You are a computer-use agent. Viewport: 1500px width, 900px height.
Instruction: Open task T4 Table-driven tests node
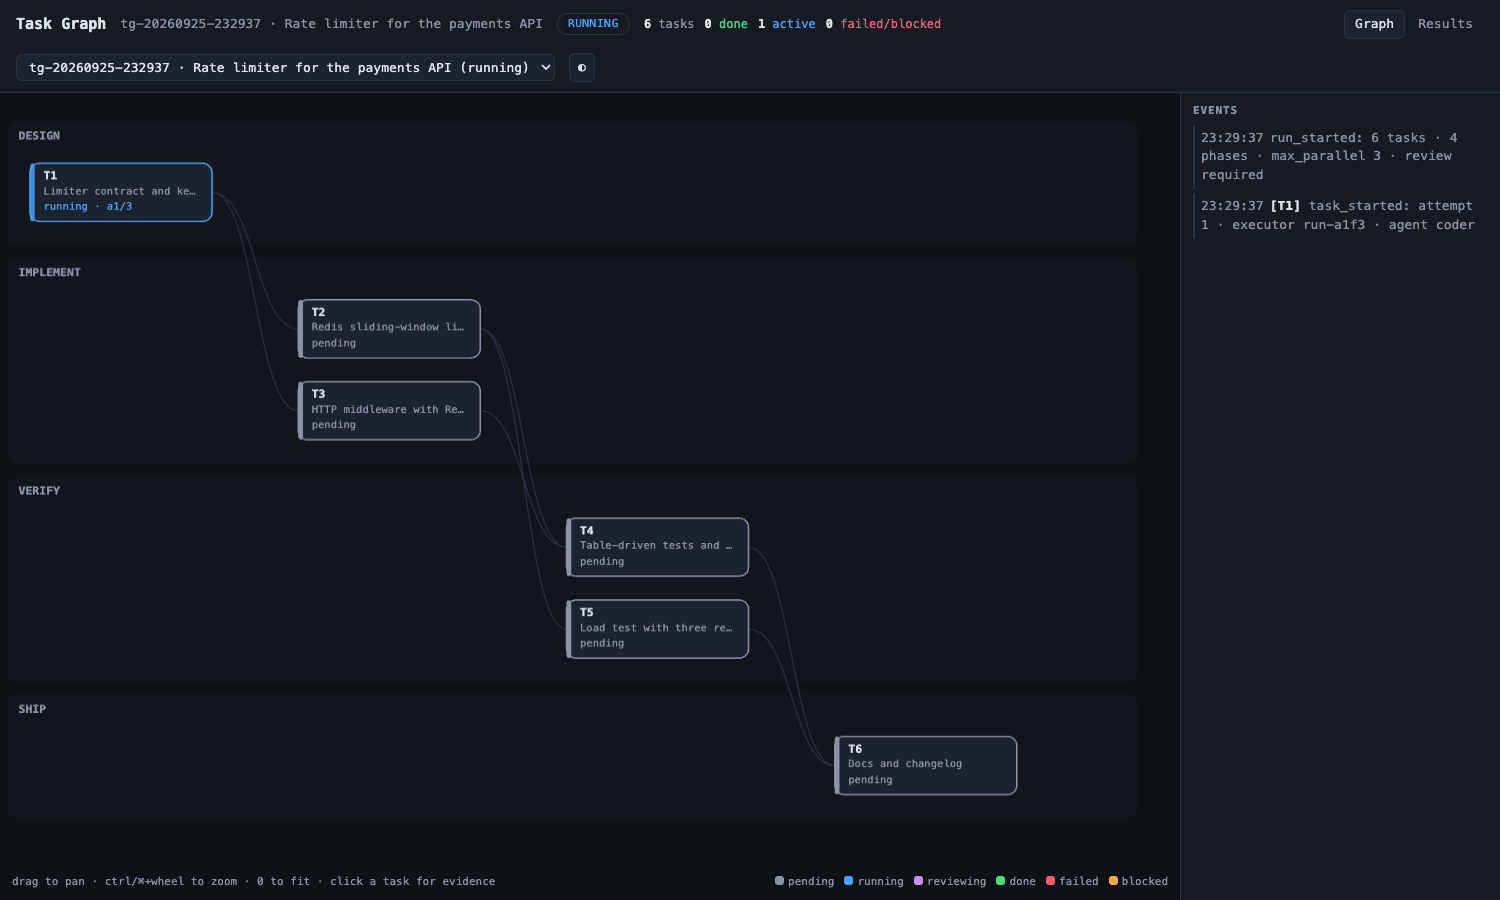pyautogui.click(x=658, y=547)
